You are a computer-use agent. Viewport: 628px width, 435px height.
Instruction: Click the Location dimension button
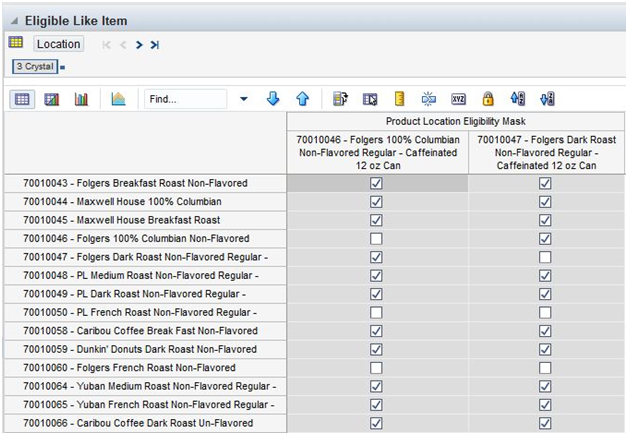pyautogui.click(x=58, y=44)
